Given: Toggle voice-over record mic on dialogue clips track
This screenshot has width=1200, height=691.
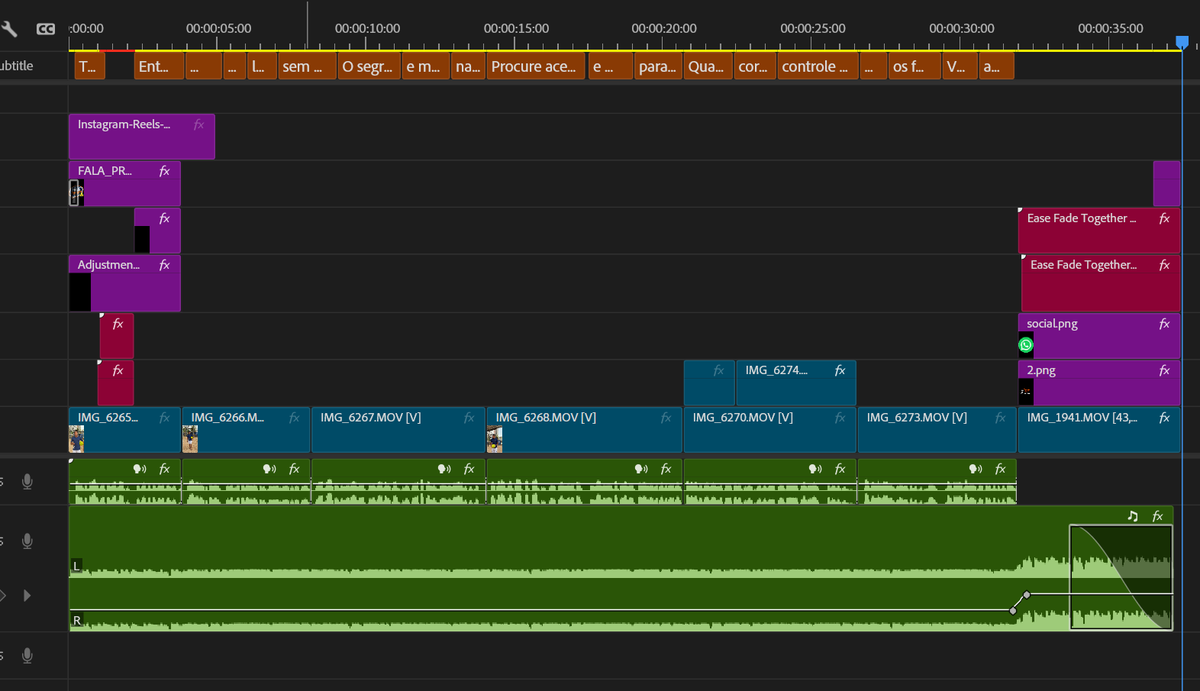Looking at the screenshot, I should pyautogui.click(x=27, y=482).
